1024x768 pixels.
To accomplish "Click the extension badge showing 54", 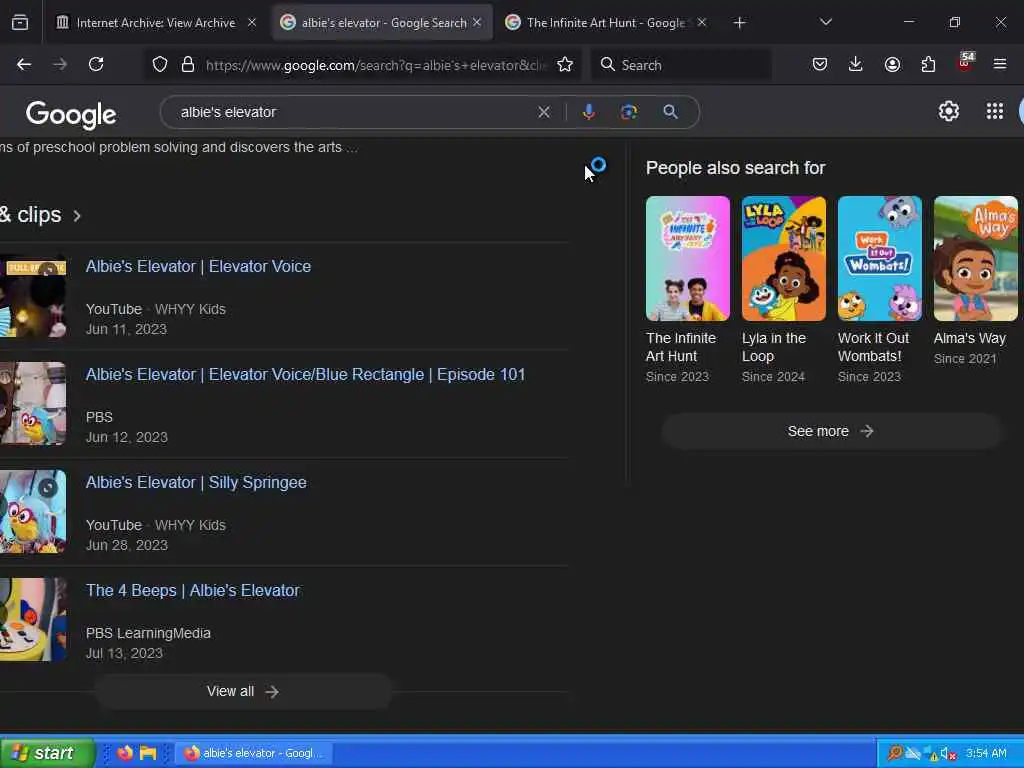I will point(965,62).
